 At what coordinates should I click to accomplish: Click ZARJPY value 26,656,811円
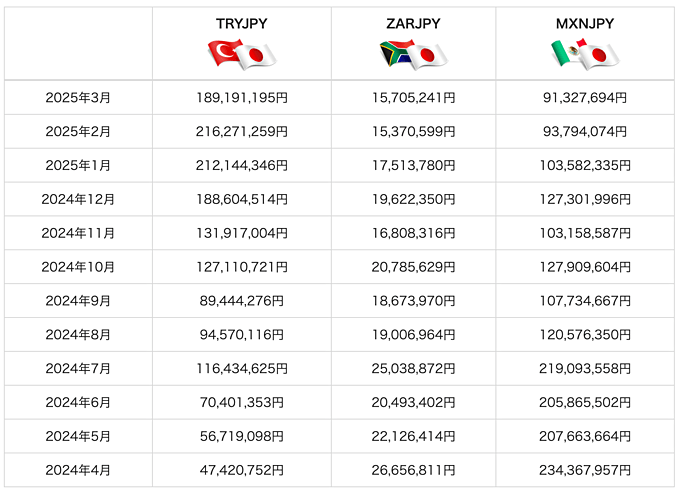[413, 470]
